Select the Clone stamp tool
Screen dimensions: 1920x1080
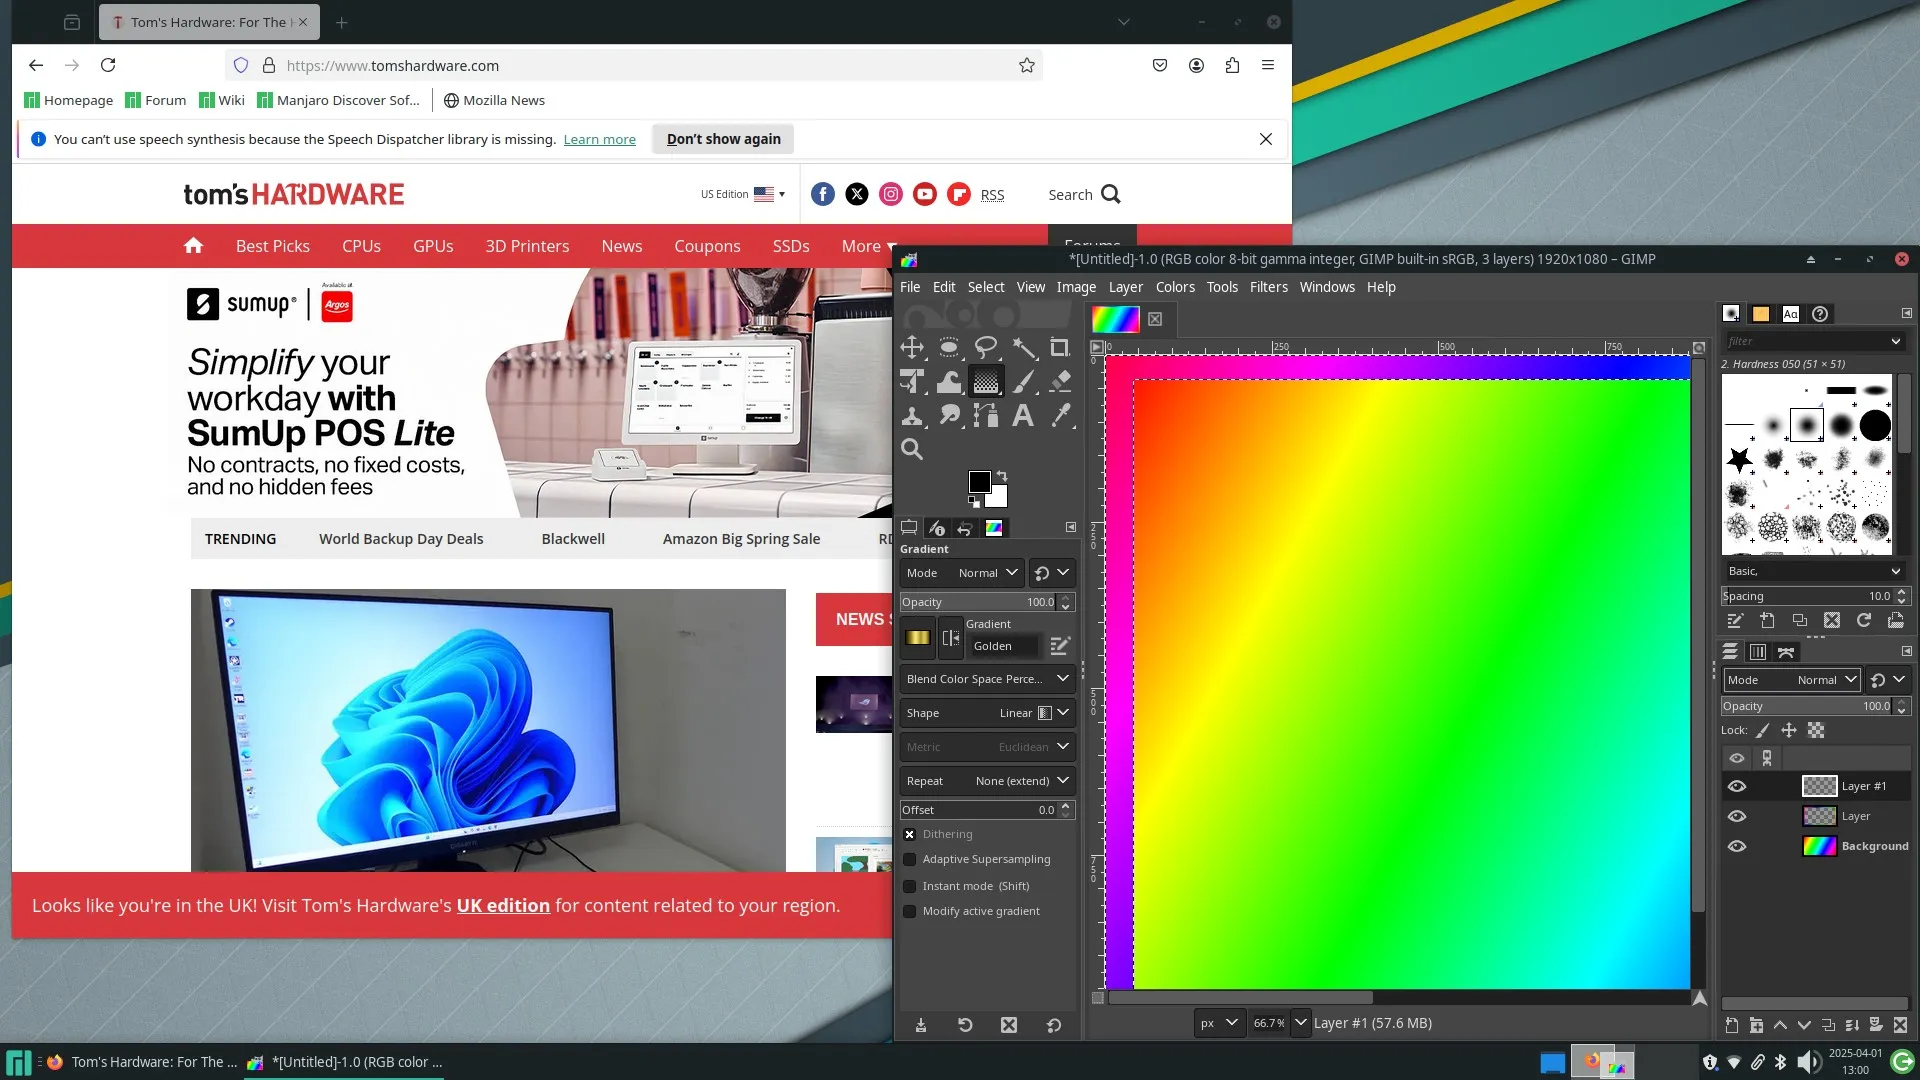tap(912, 416)
